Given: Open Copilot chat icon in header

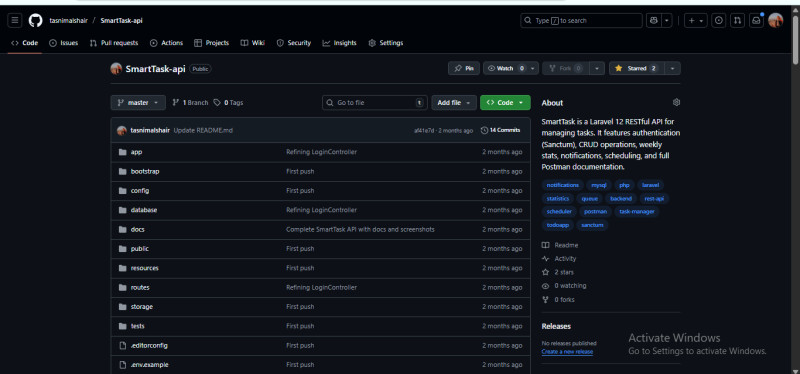Looking at the screenshot, I should coord(653,20).
